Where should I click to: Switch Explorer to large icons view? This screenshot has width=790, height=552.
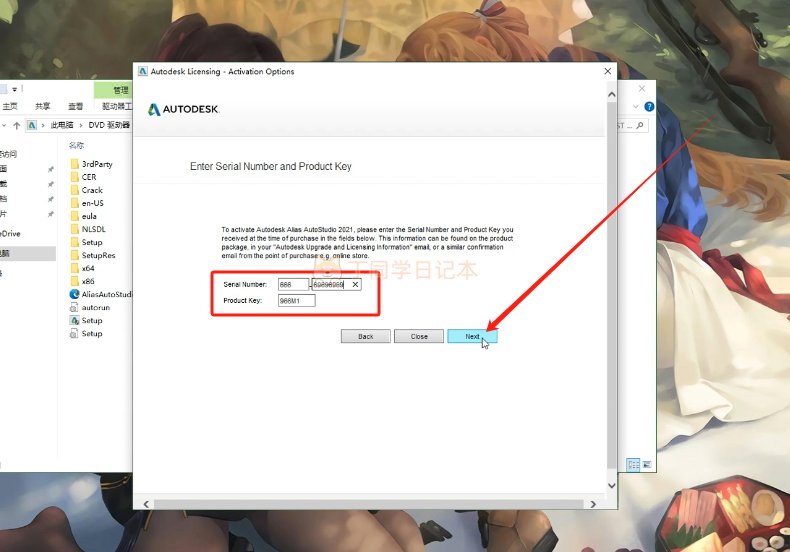pos(647,464)
